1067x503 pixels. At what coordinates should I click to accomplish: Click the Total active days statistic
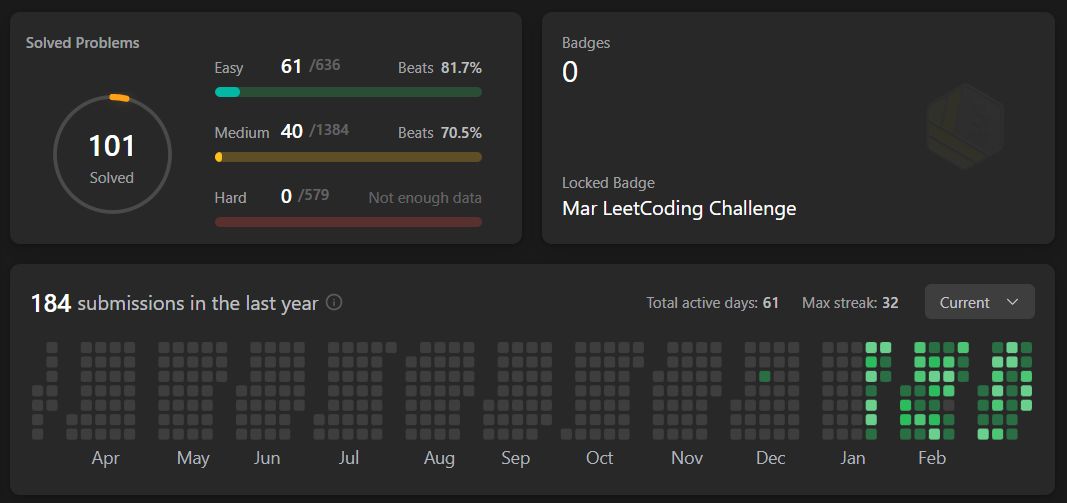click(x=712, y=302)
